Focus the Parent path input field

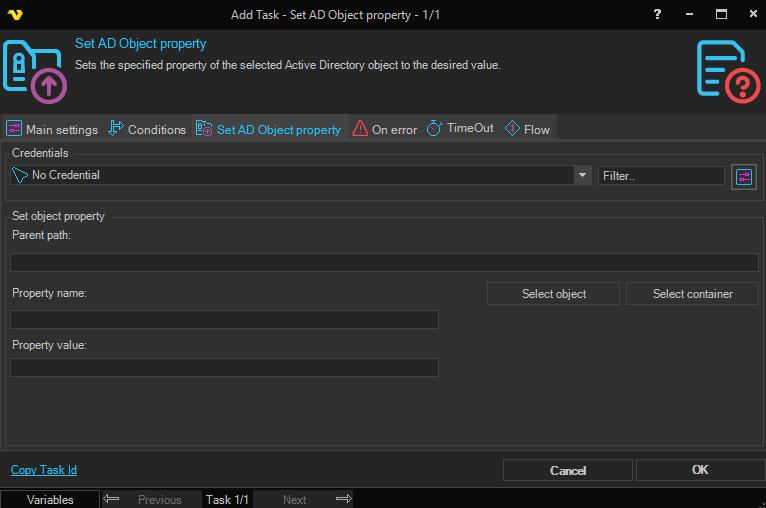tap(384, 262)
